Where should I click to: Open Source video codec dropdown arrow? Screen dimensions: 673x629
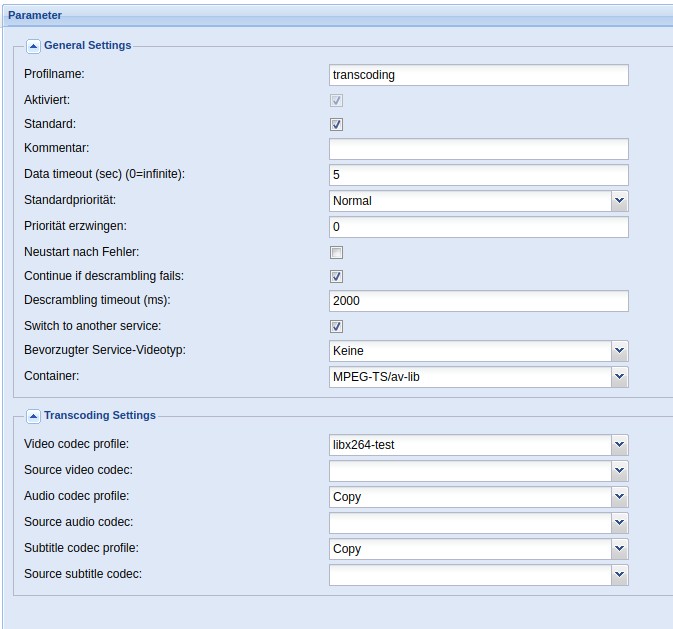click(619, 471)
